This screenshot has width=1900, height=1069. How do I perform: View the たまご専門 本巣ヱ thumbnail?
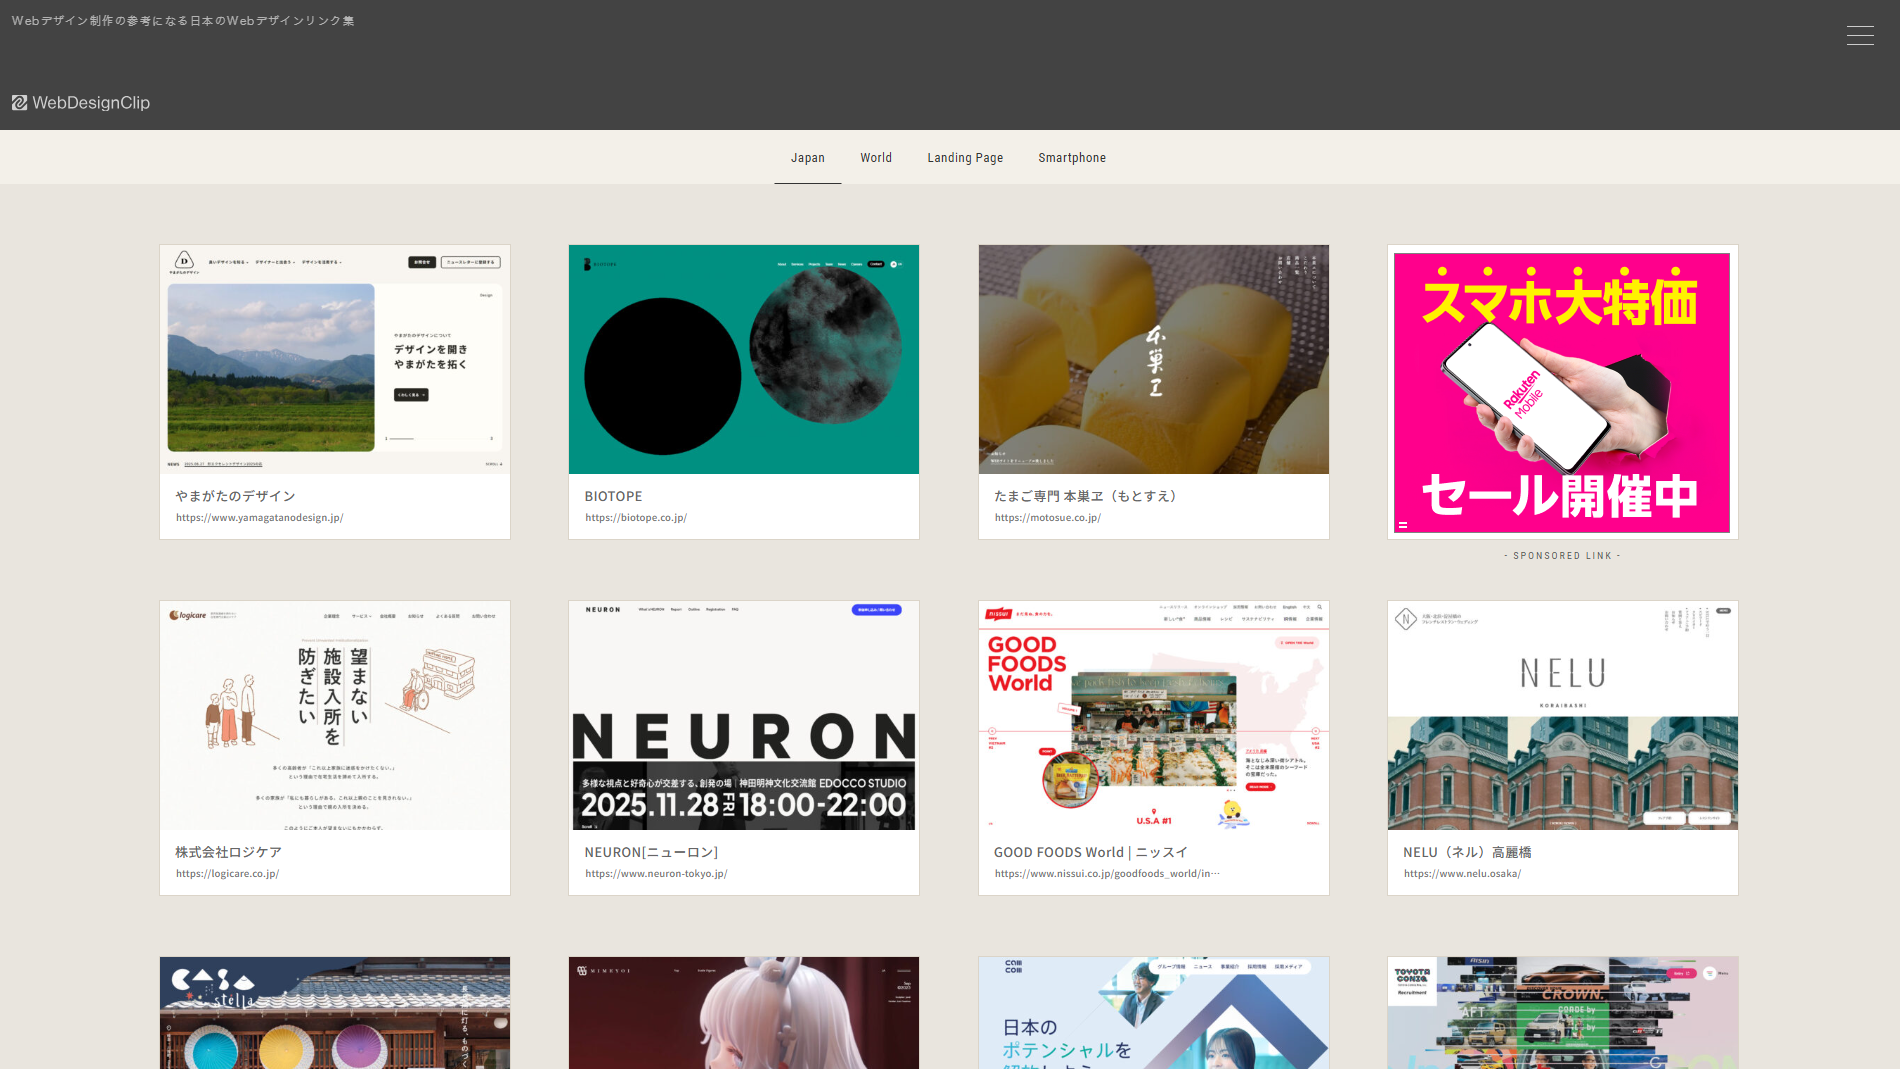(x=1154, y=359)
